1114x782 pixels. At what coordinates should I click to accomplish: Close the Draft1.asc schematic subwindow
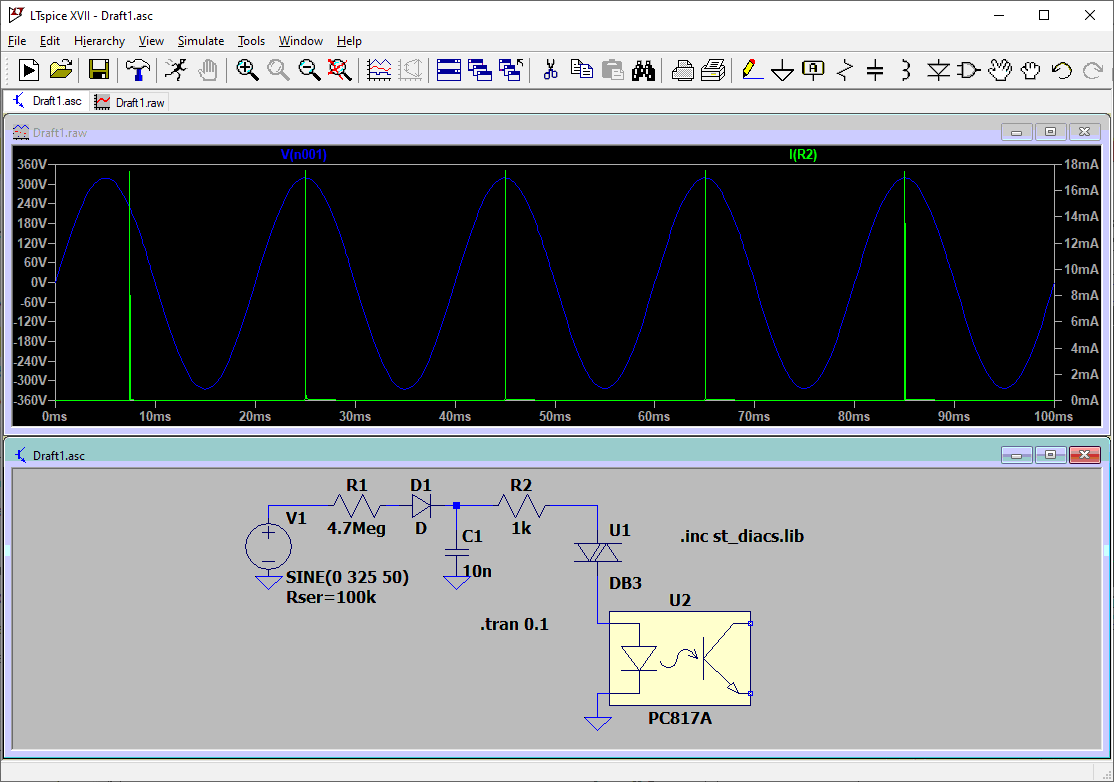click(x=1084, y=455)
